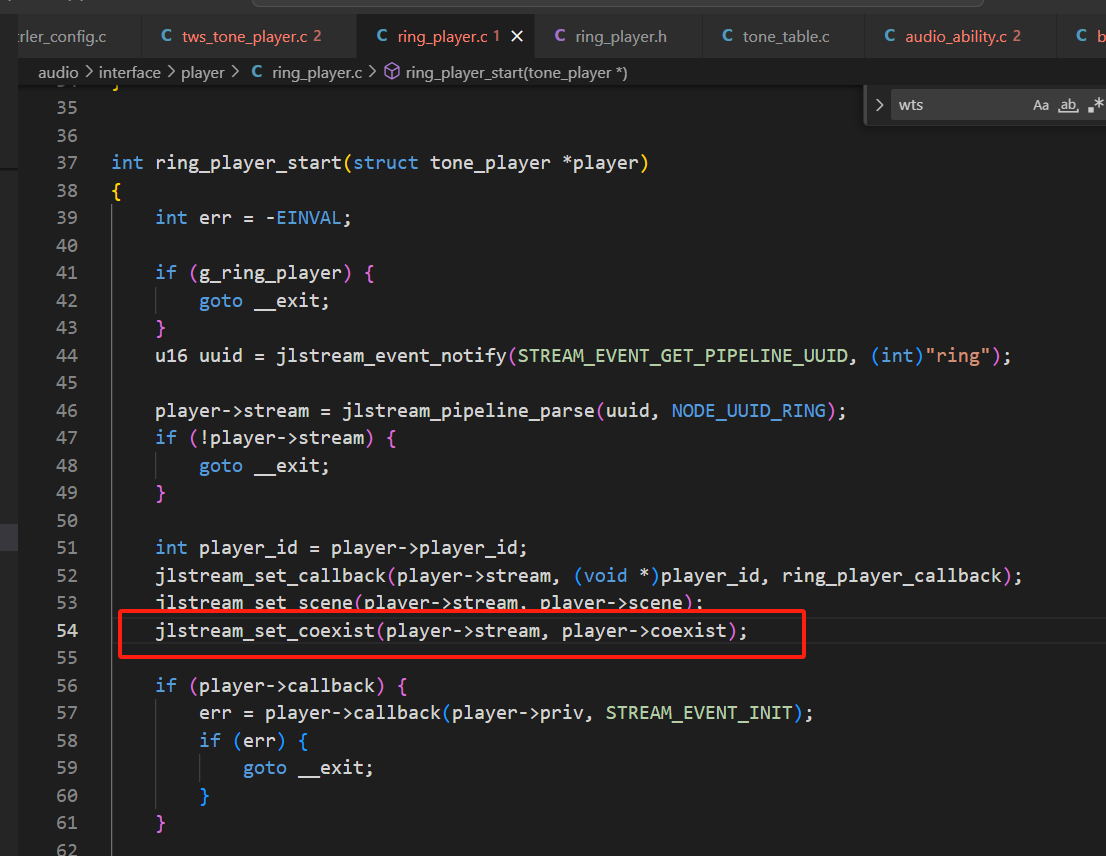Screen dimensions: 1106x856
Task: Toggle Match Whole Word in the find widget
Action: pyautogui.click(x=1069, y=105)
